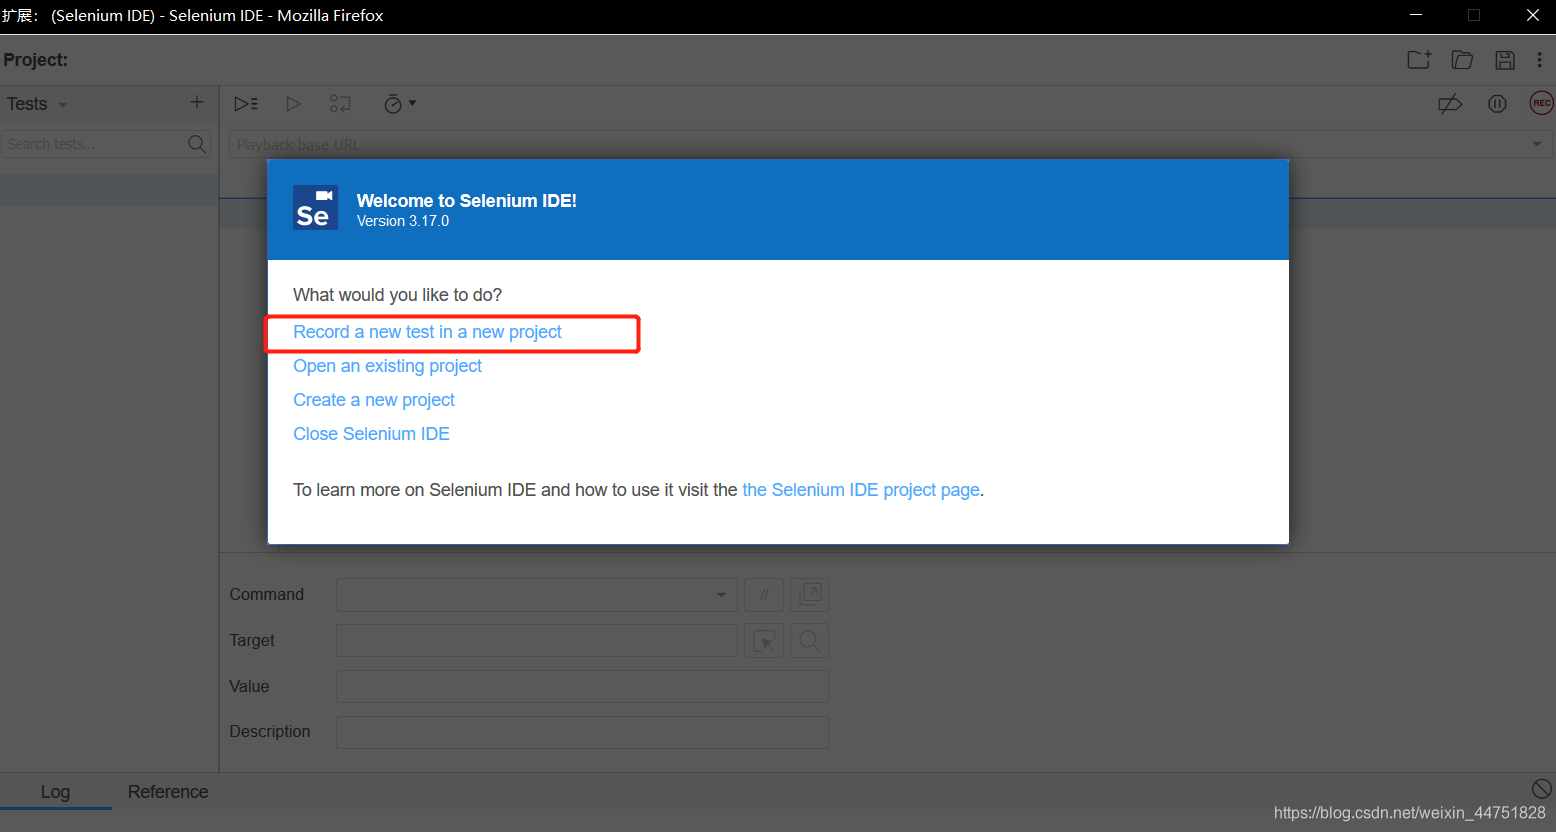Click the find target in page icon
Image resolution: width=1556 pixels, height=832 pixels.
[809, 641]
